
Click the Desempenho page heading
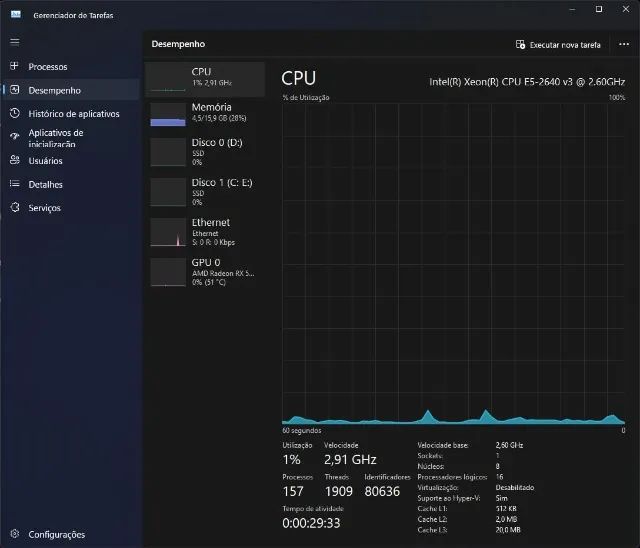pyautogui.click(x=178, y=44)
